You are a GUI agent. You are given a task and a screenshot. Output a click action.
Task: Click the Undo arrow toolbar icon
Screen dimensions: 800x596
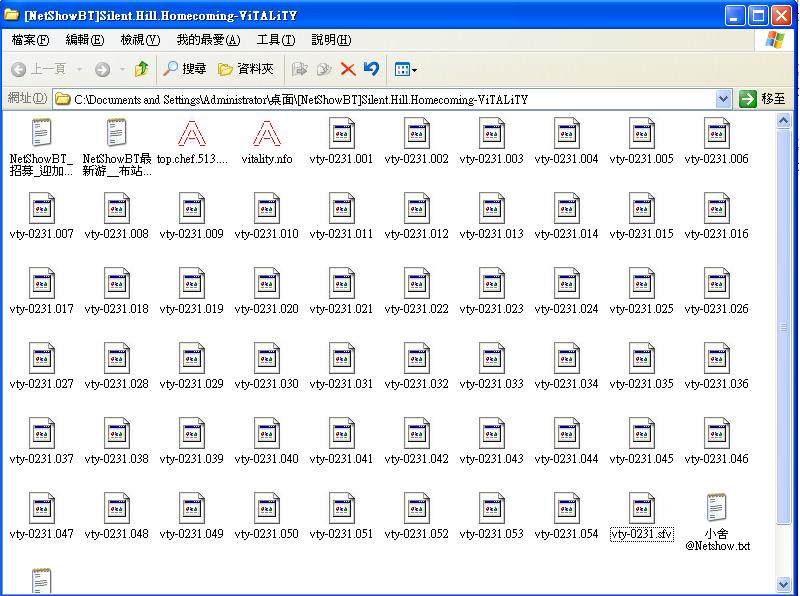pyautogui.click(x=371, y=69)
